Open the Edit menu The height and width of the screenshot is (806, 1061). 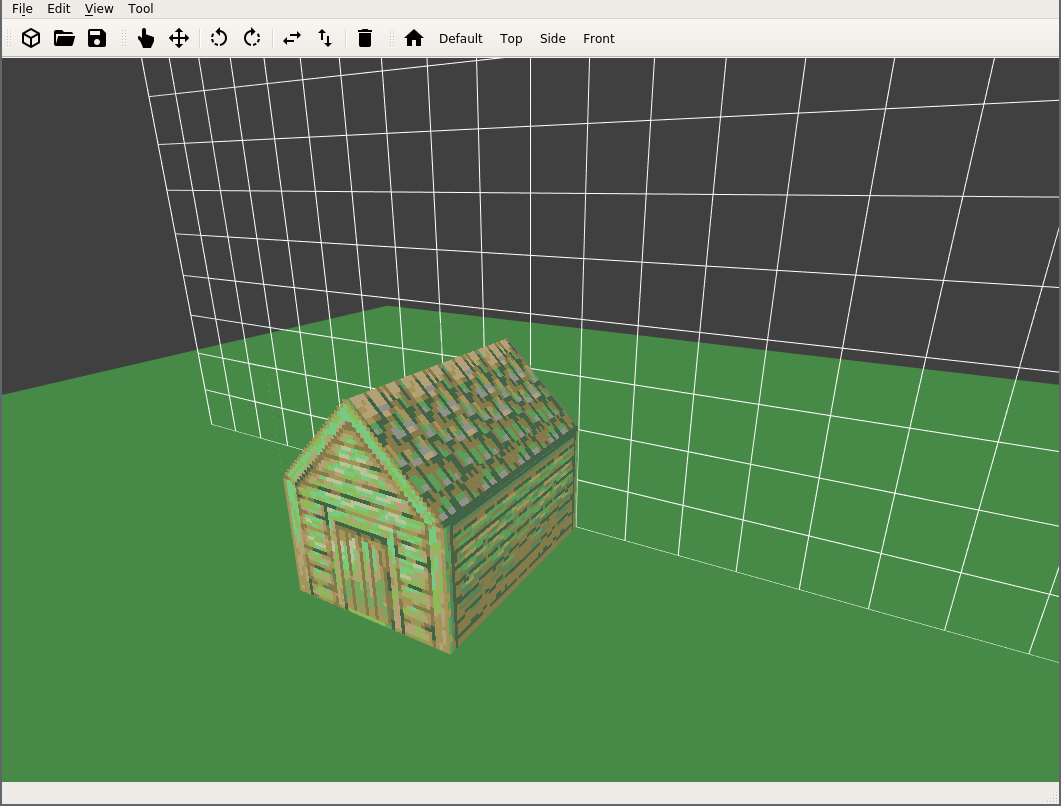tap(58, 8)
